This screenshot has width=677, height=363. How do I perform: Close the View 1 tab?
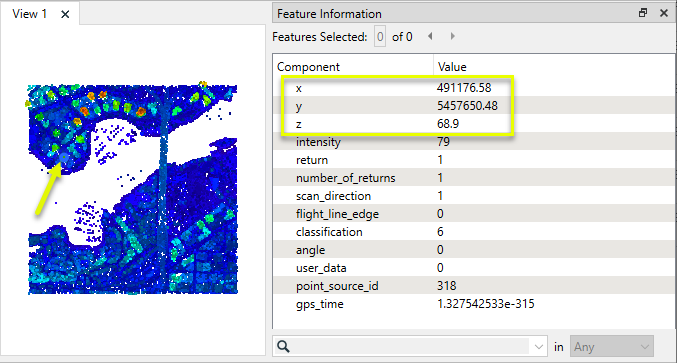coord(65,14)
